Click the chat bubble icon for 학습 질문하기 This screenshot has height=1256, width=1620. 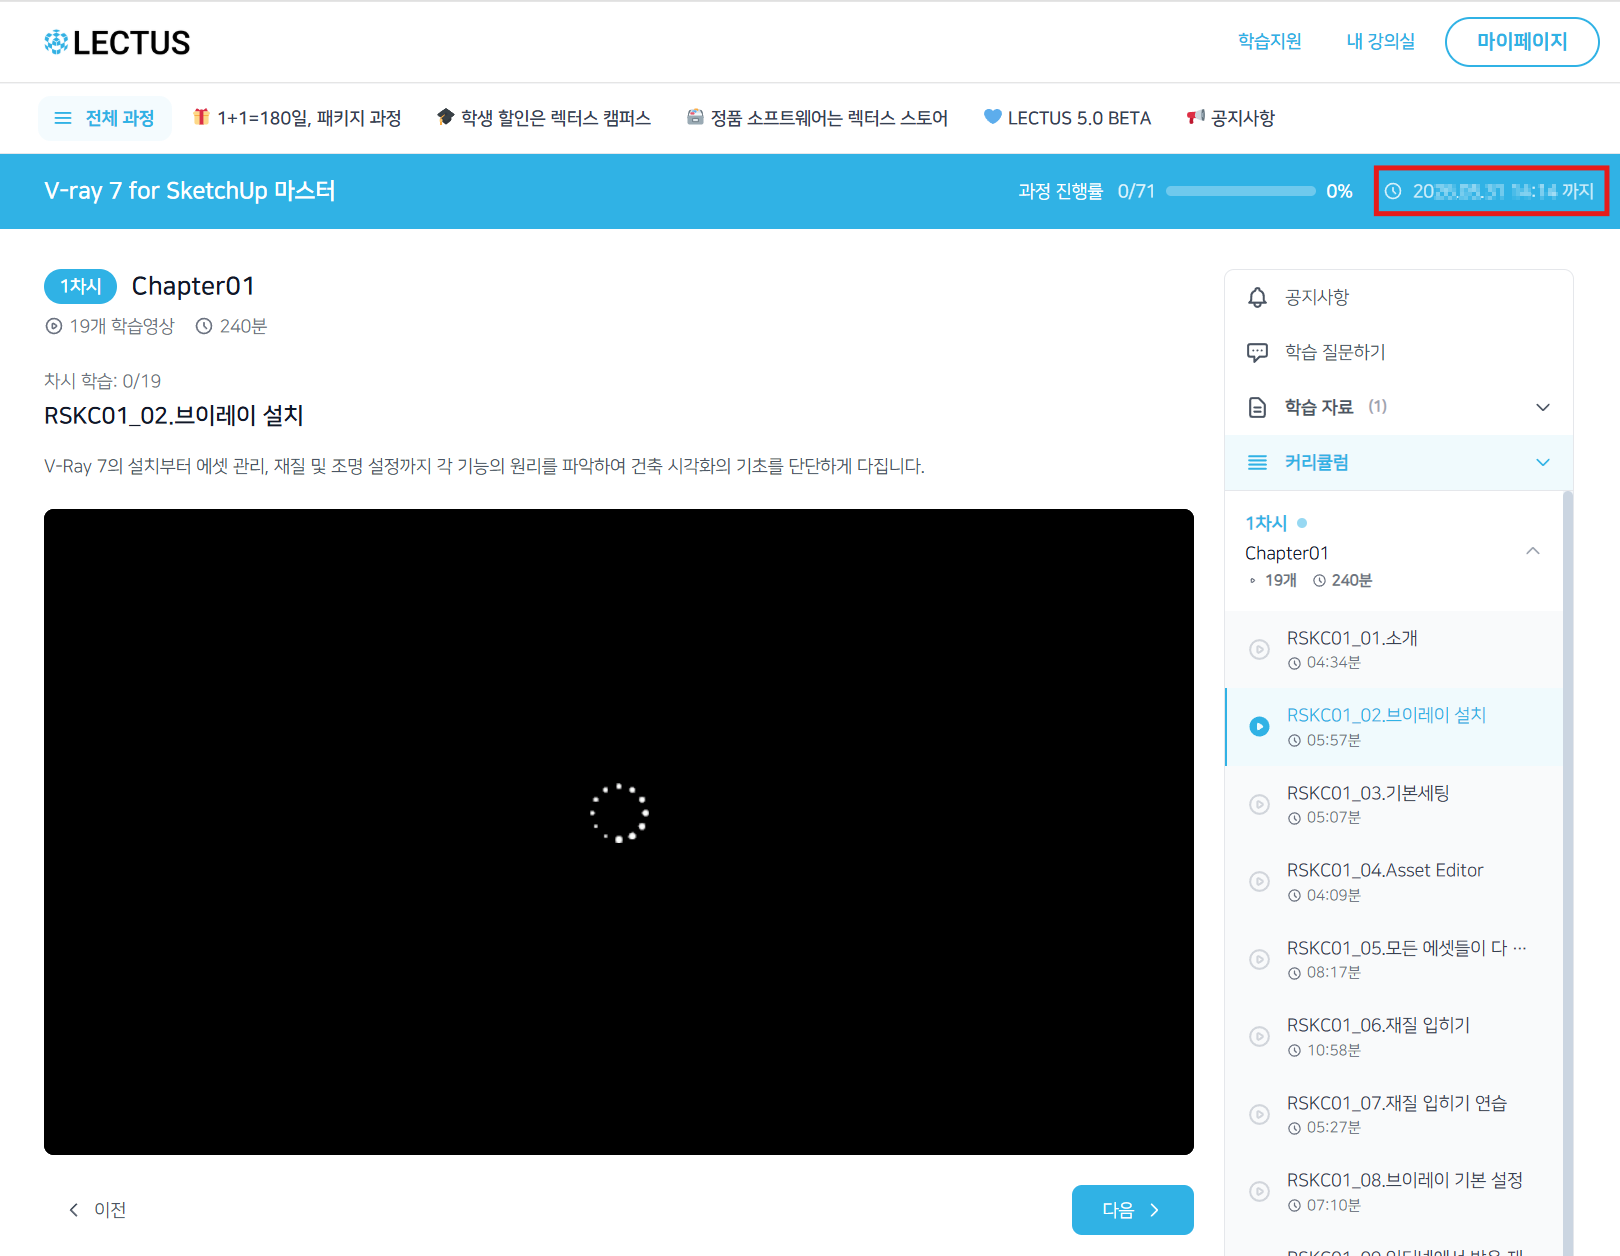click(x=1258, y=353)
